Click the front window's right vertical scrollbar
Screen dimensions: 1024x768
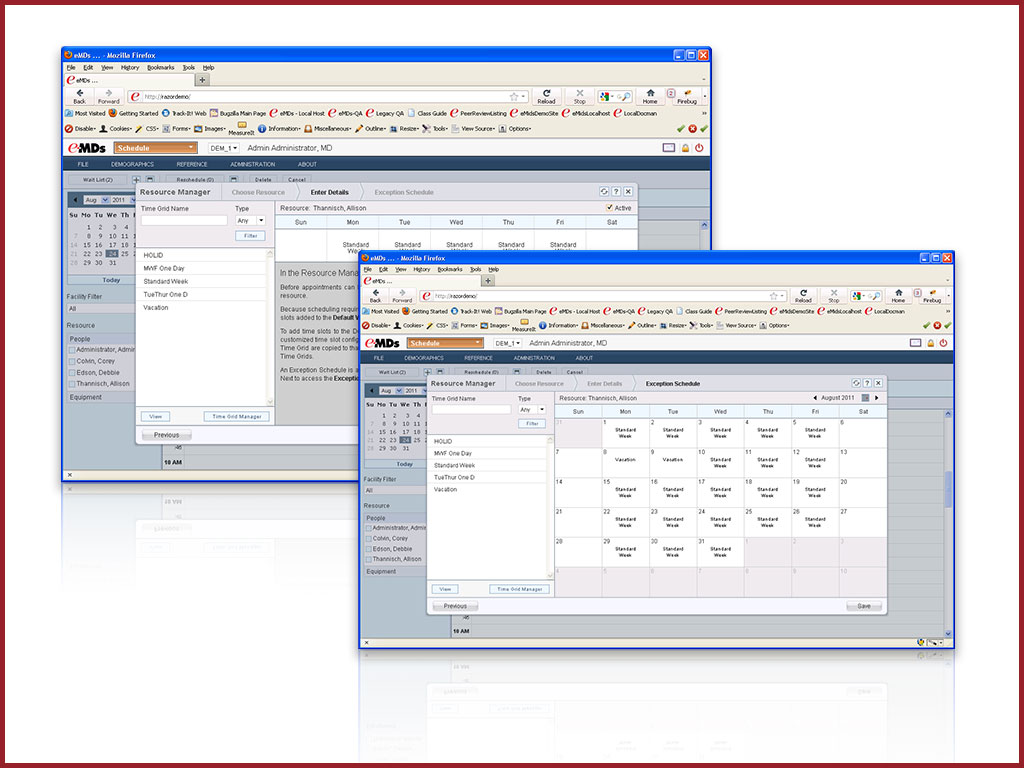click(948, 522)
